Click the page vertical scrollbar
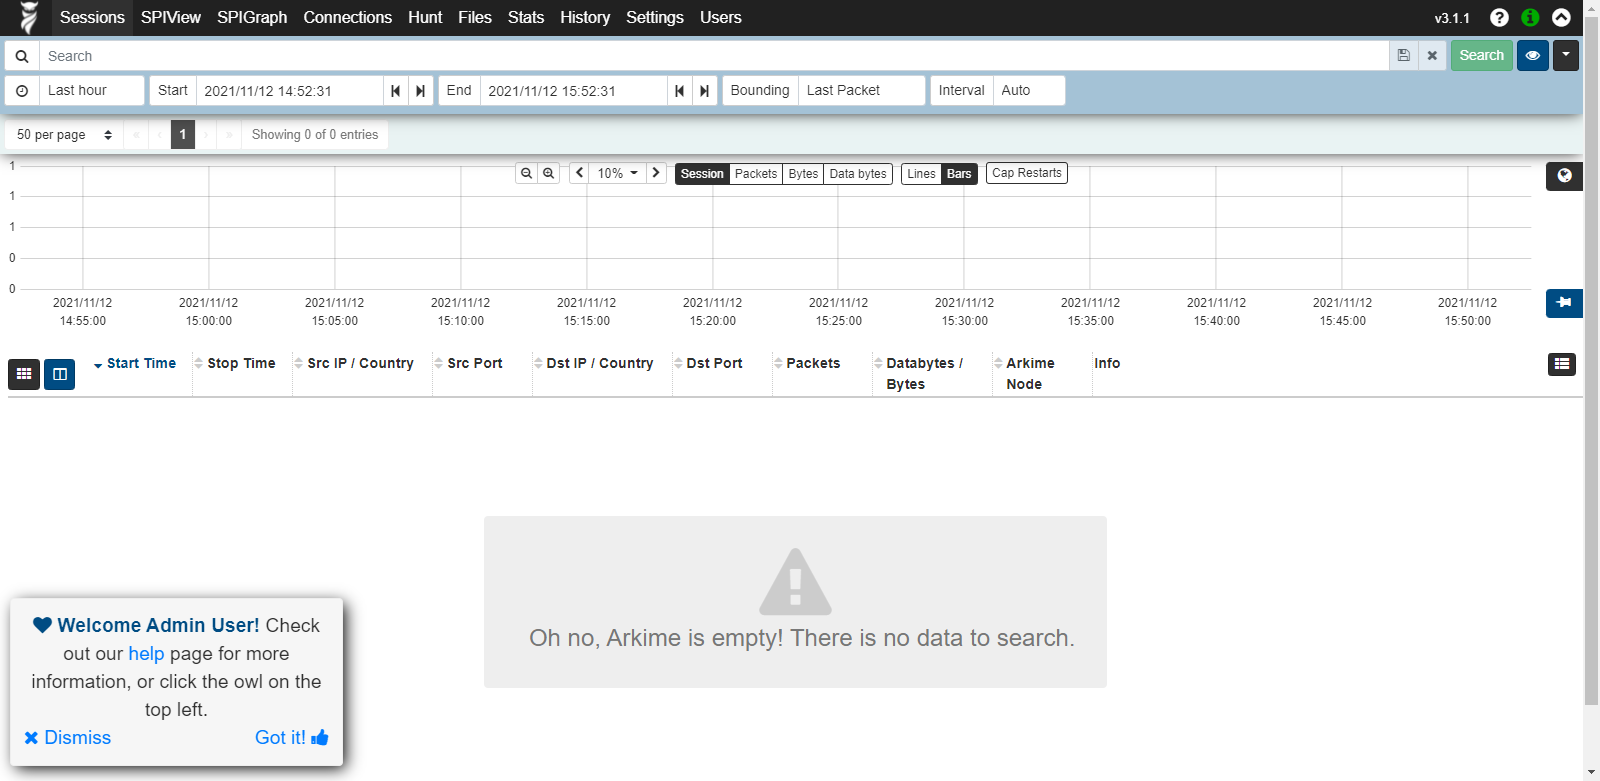This screenshot has height=781, width=1600. point(1591,360)
